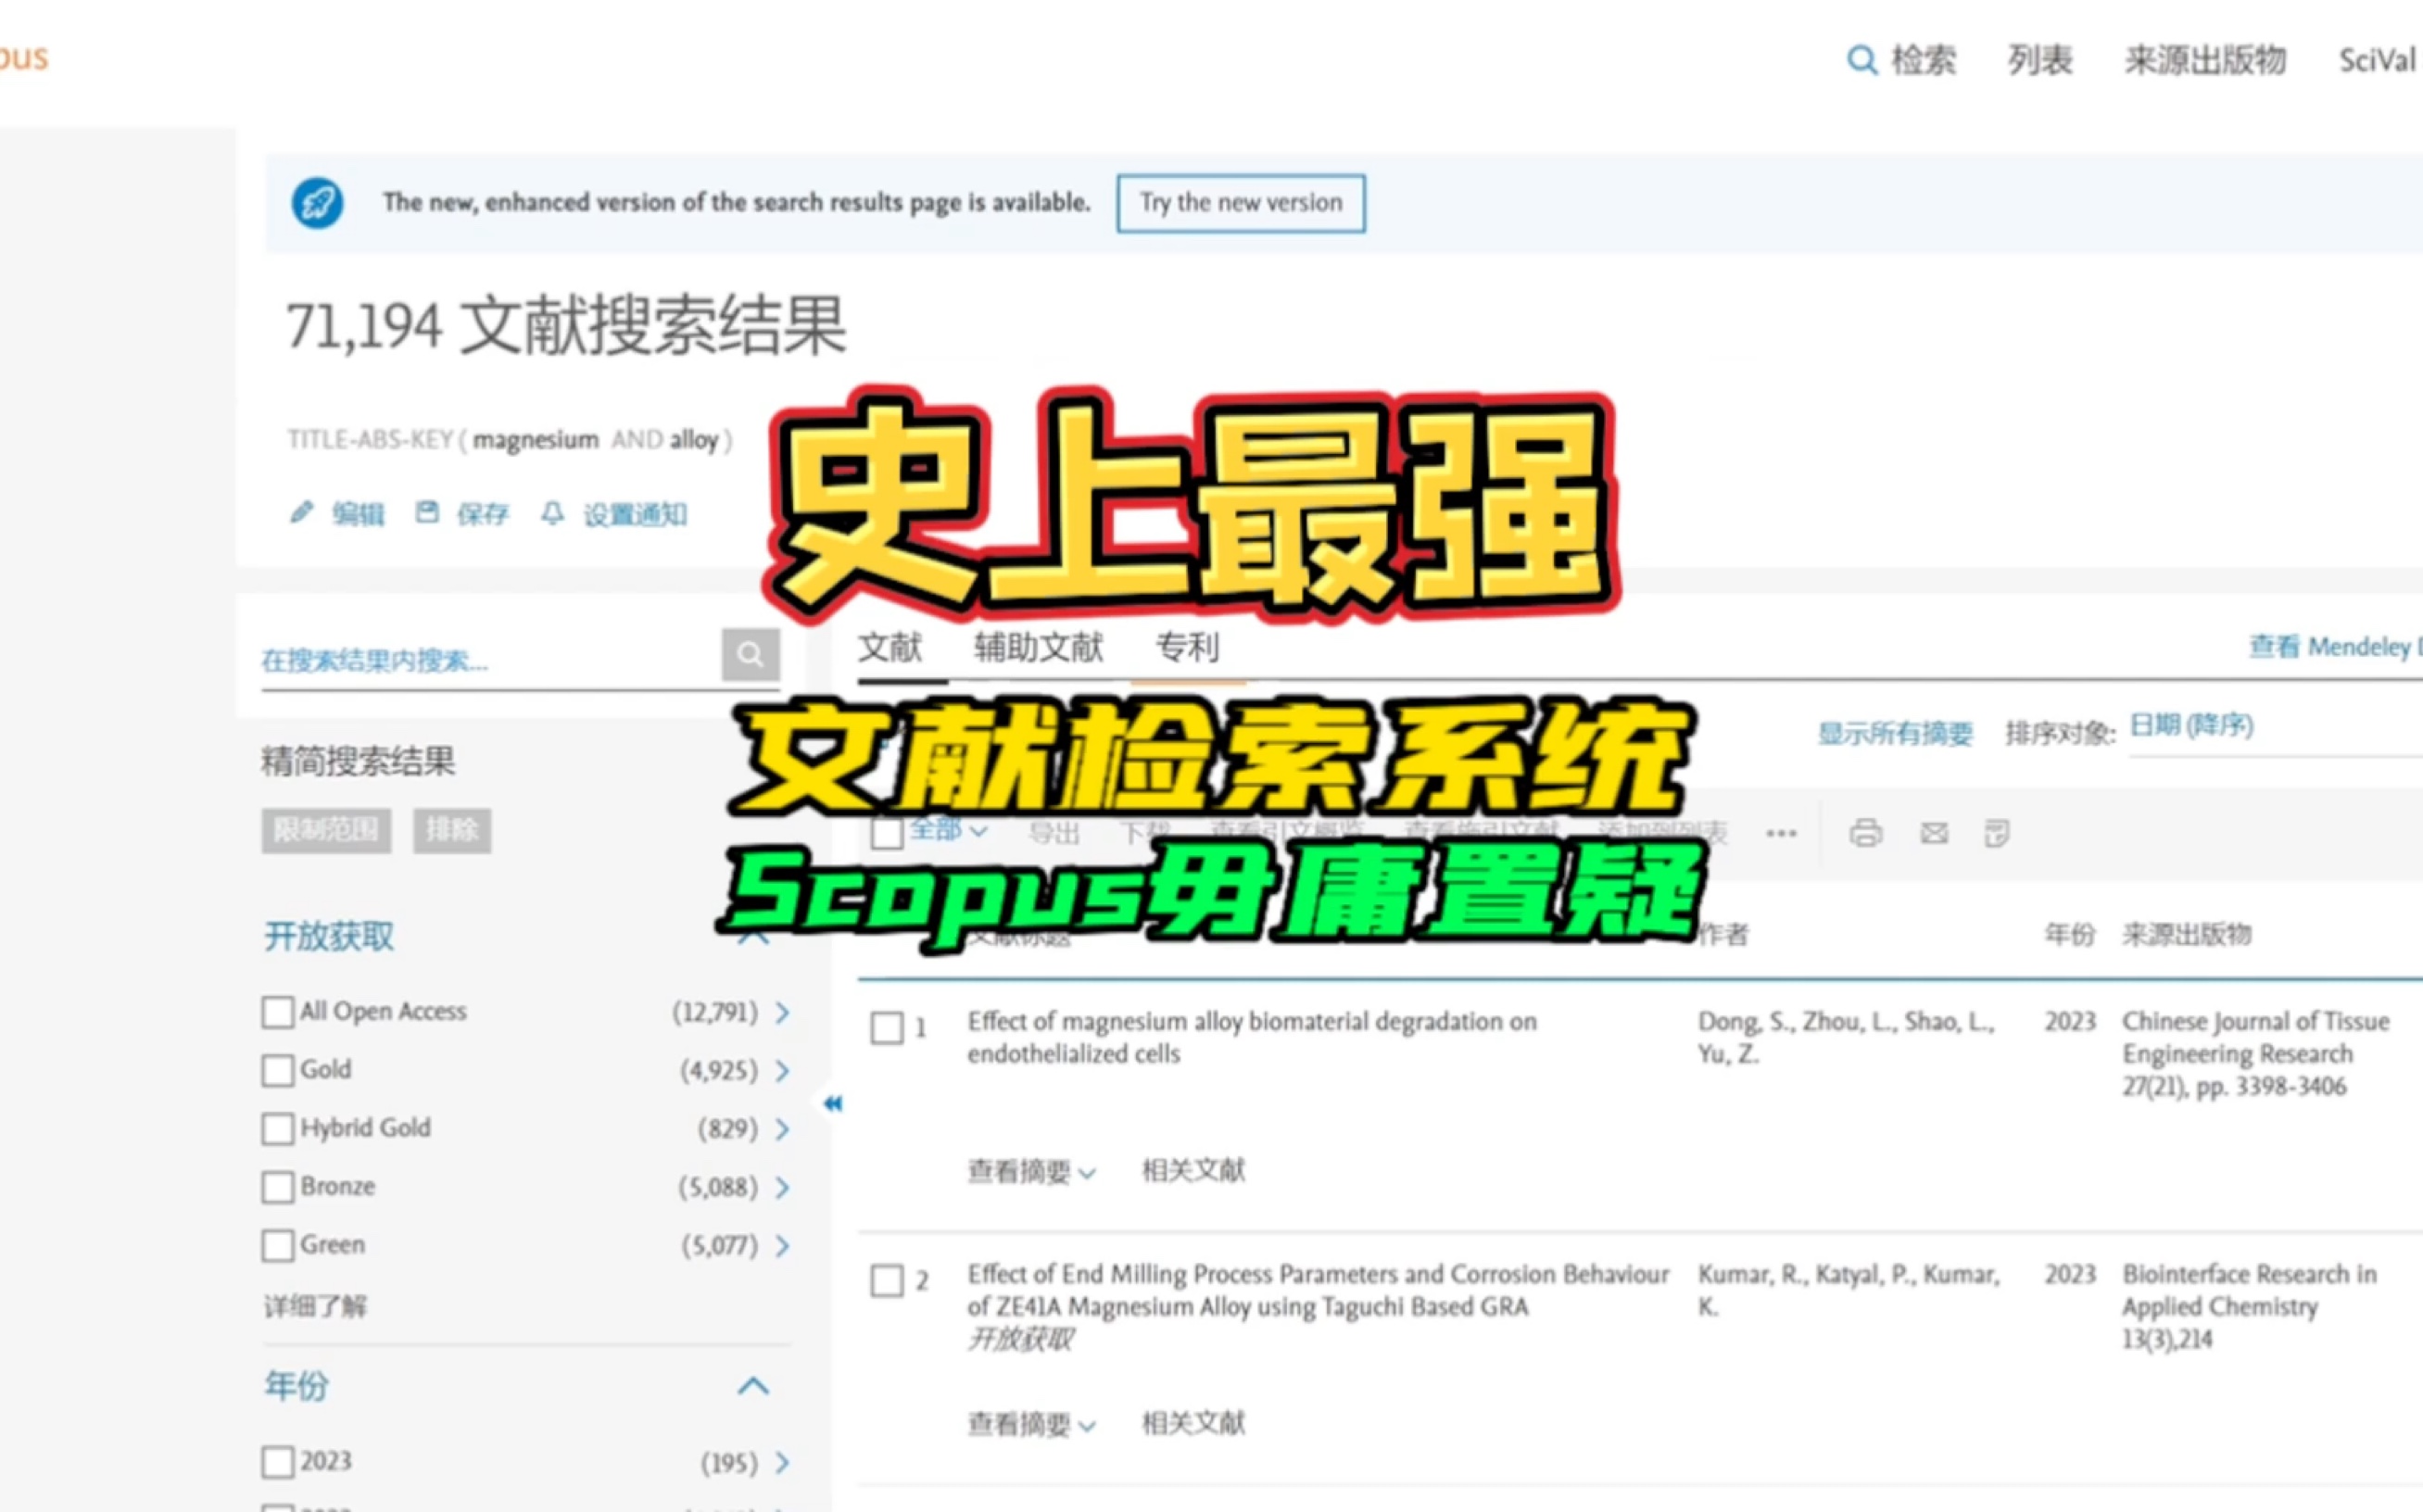Image resolution: width=2423 pixels, height=1512 pixels.
Task: Click the arrow next to the Bronze count
Action: (x=783, y=1187)
